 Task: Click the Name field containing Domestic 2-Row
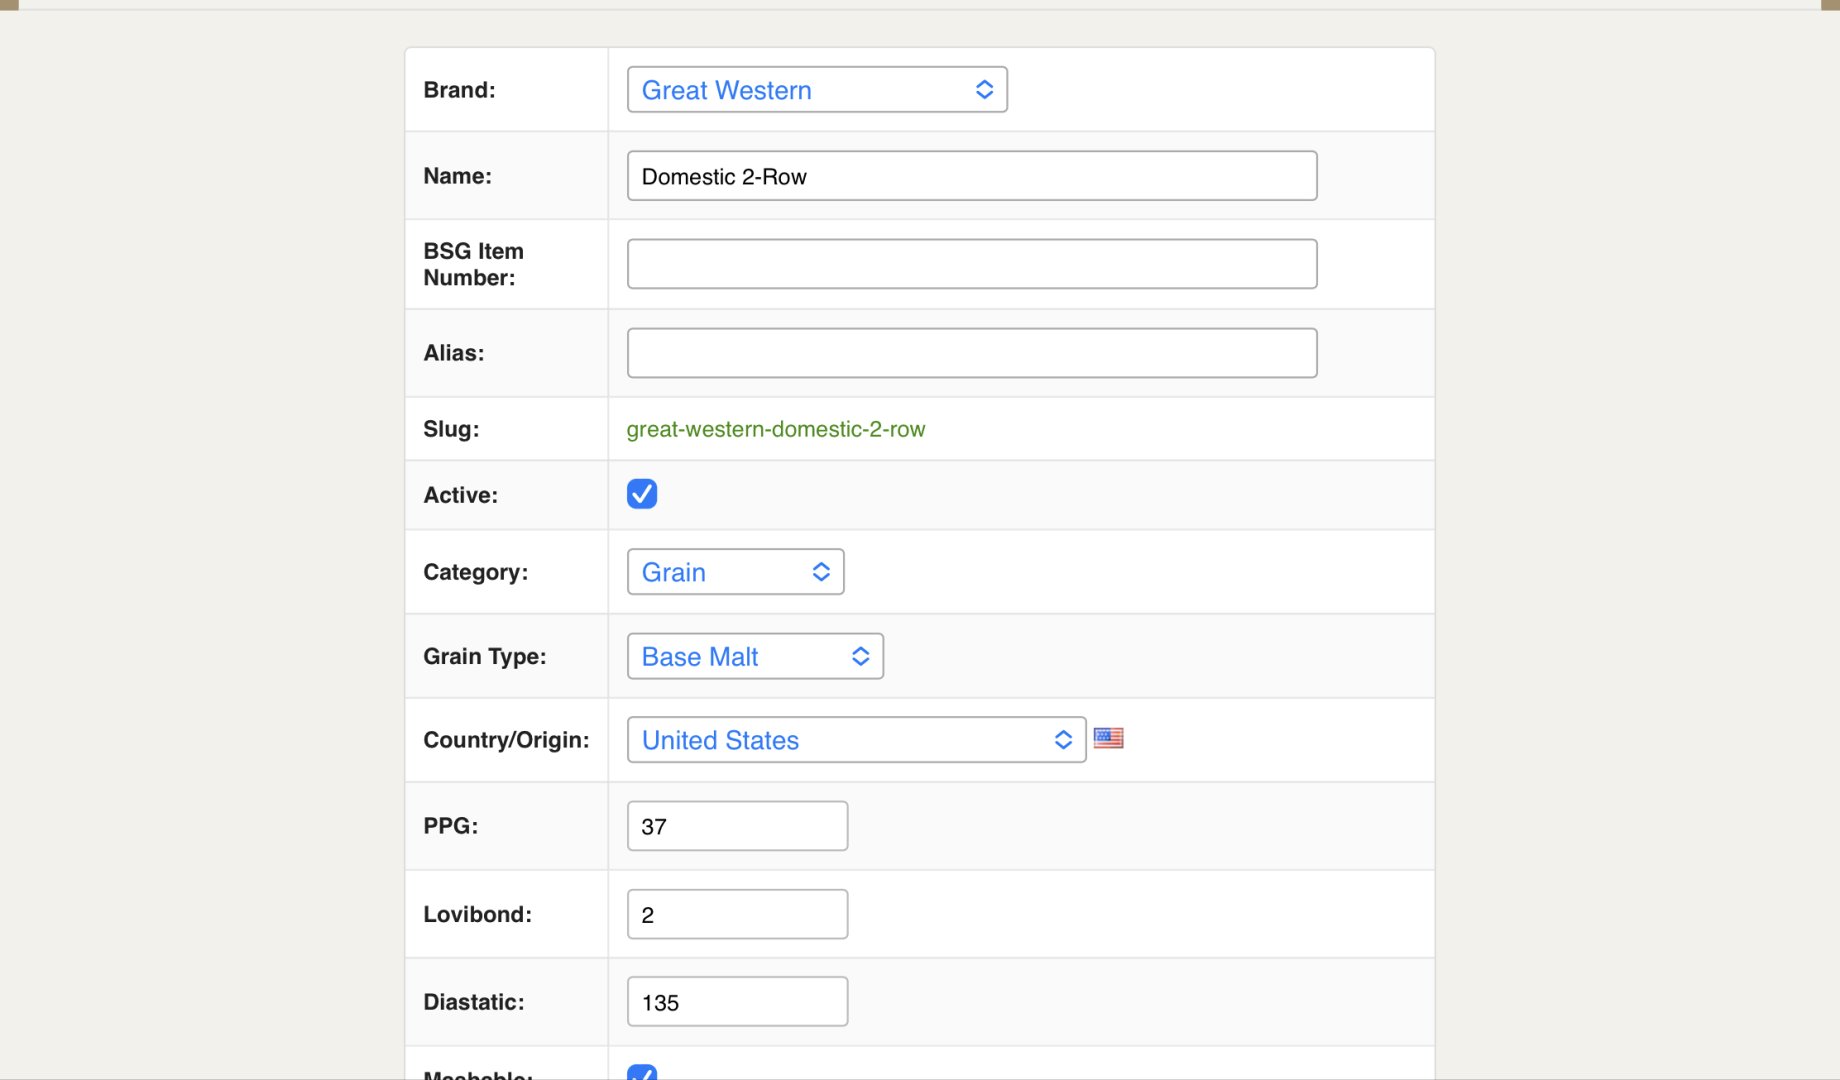pyautogui.click(x=971, y=176)
